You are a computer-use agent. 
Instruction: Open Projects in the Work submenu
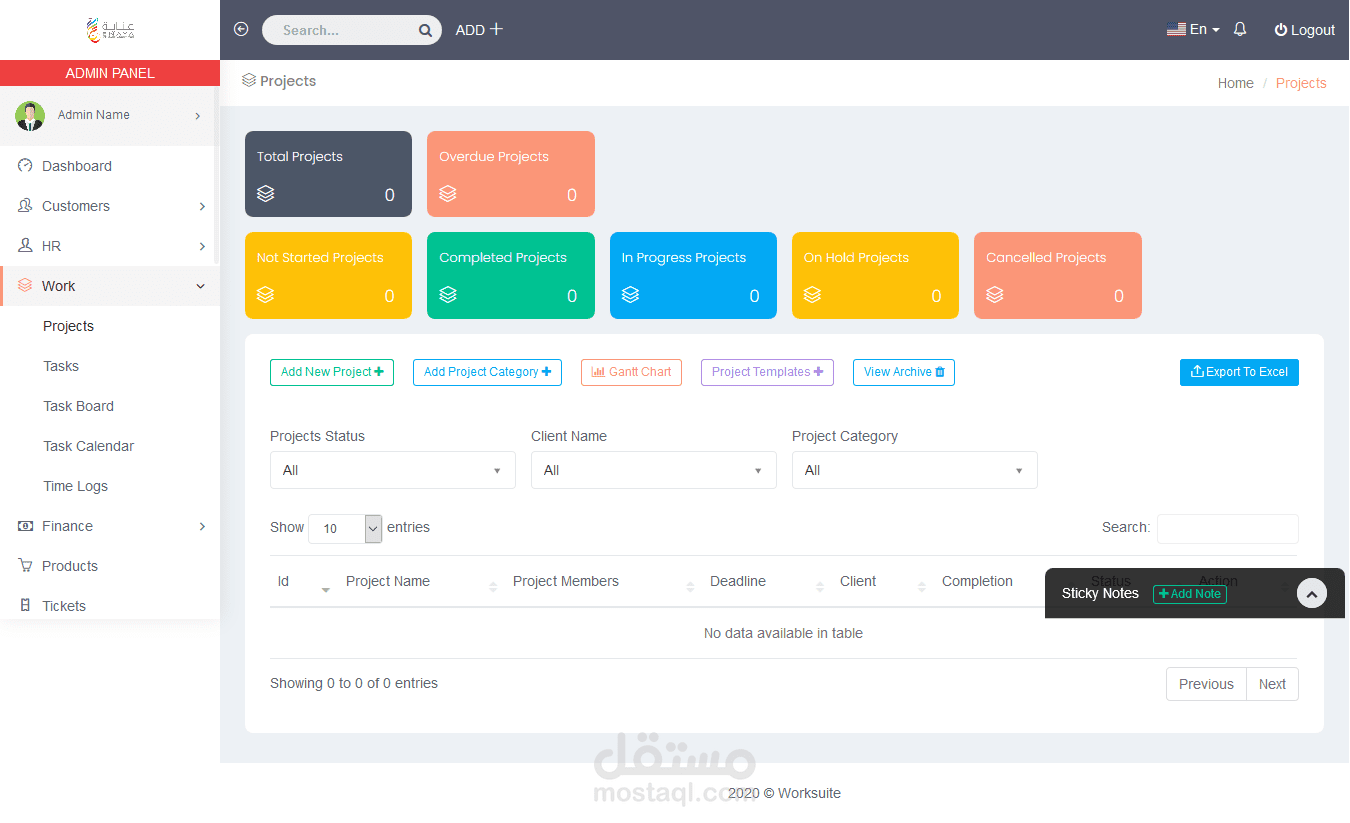click(x=68, y=326)
